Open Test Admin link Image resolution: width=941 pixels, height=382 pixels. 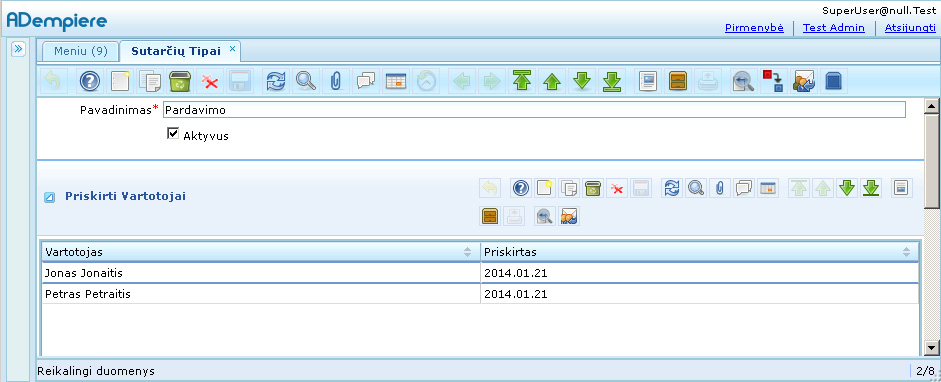(x=834, y=28)
